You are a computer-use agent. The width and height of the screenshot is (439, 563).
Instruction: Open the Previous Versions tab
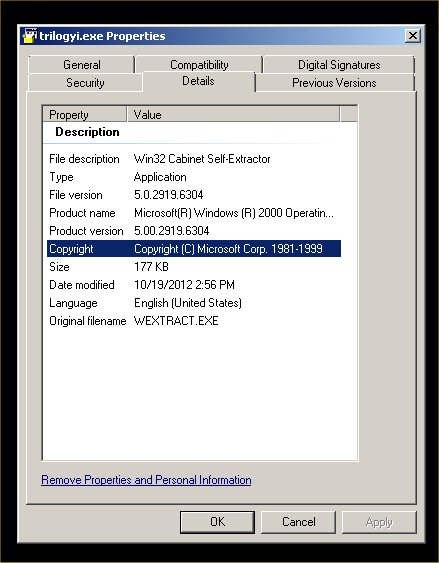tap(334, 83)
